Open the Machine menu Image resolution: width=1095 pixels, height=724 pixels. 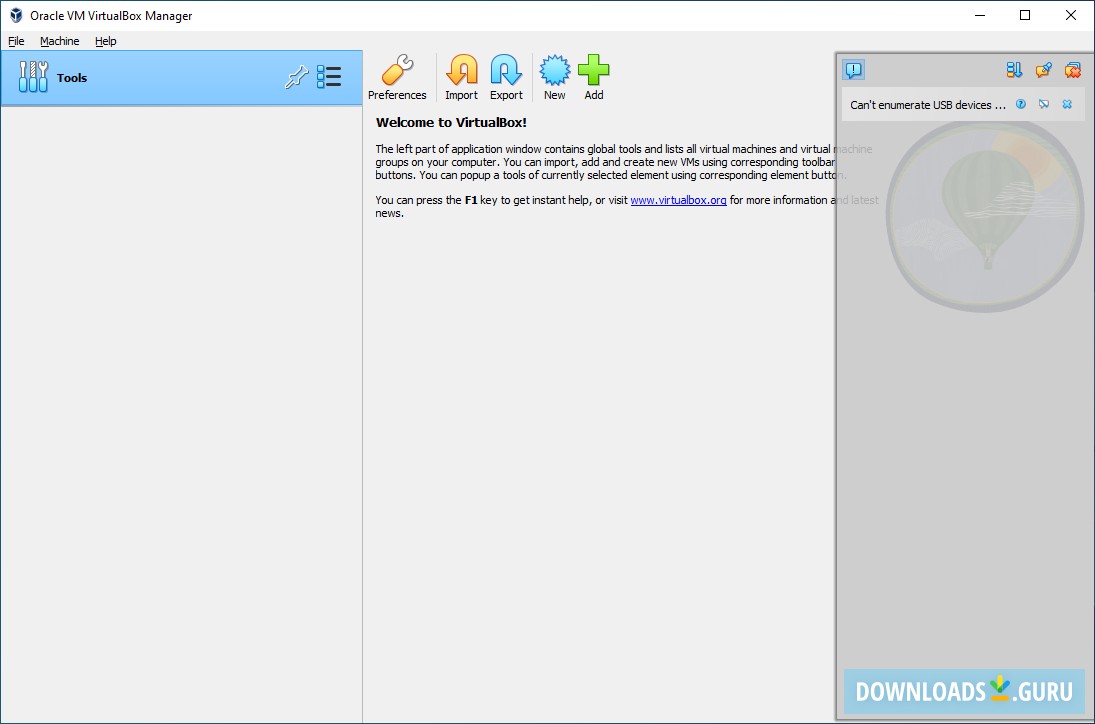pyautogui.click(x=59, y=41)
